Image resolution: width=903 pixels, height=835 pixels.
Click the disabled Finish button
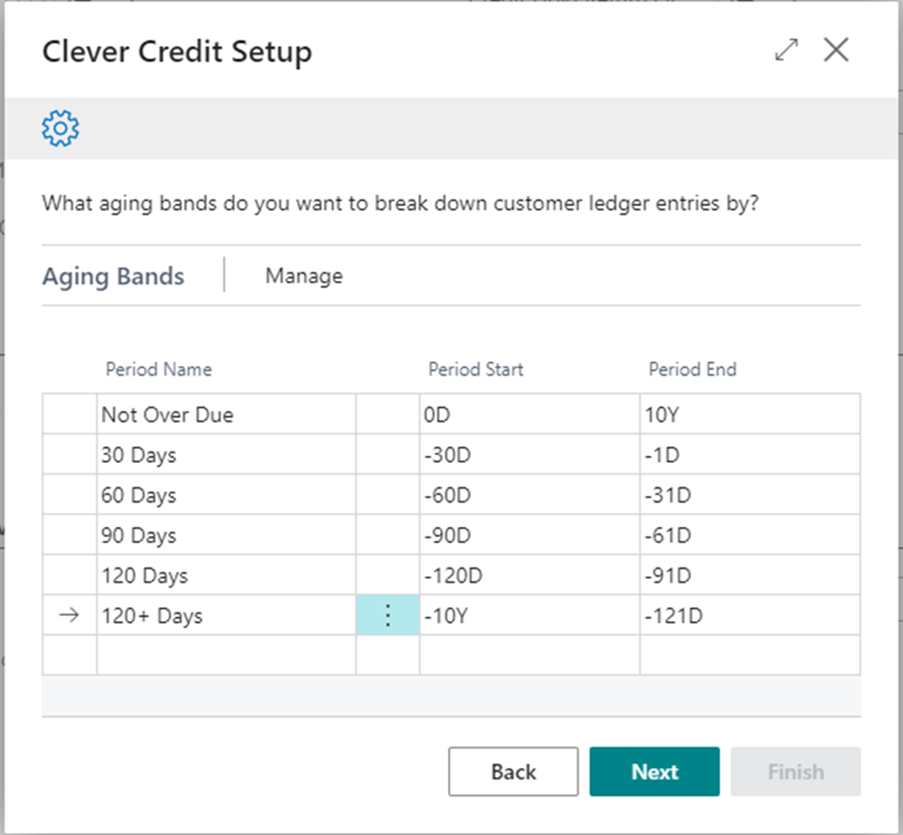point(796,772)
